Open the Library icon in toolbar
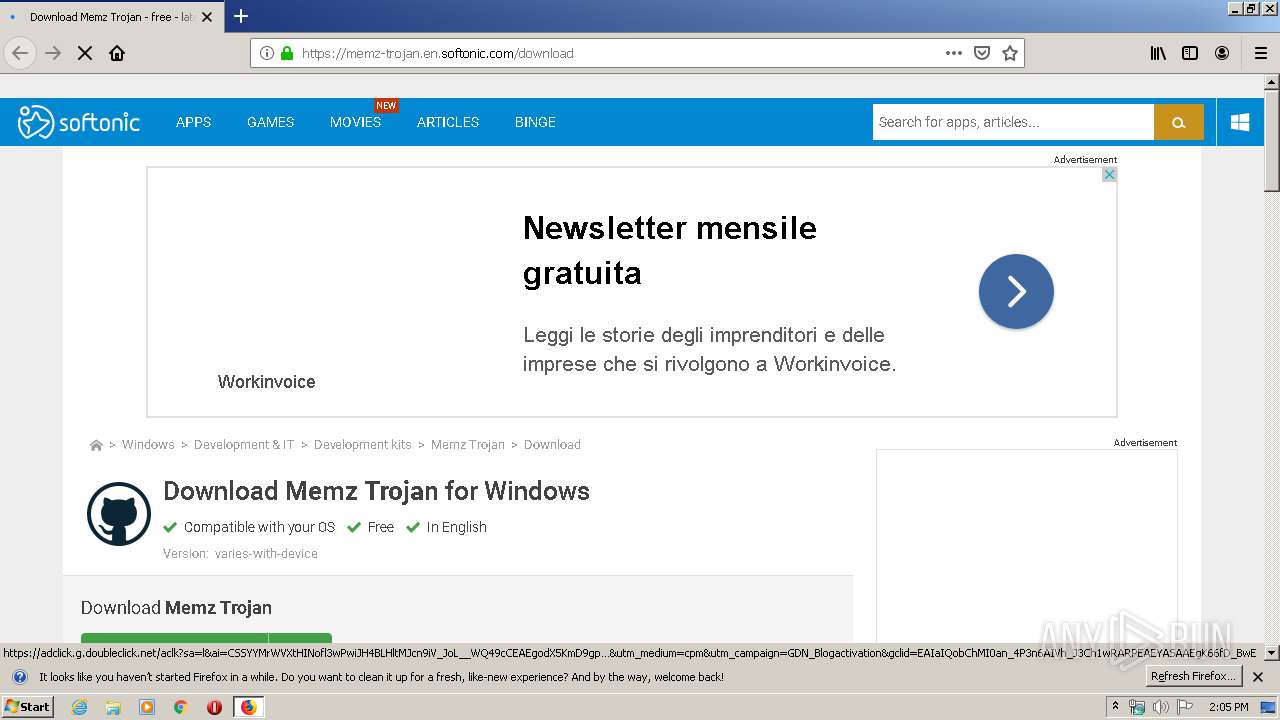The height and width of the screenshot is (720, 1280). coord(1158,53)
